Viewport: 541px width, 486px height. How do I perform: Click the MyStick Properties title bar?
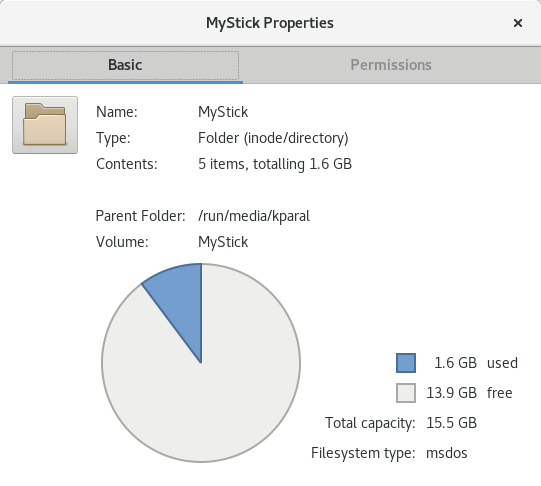(x=270, y=23)
